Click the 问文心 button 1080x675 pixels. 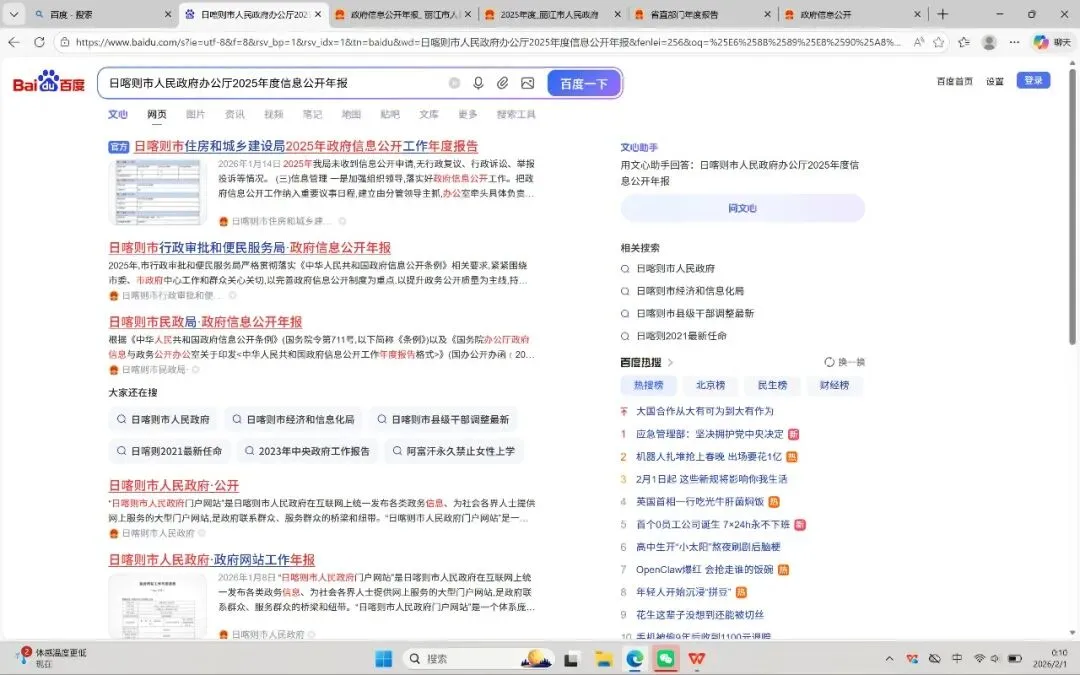click(x=742, y=208)
